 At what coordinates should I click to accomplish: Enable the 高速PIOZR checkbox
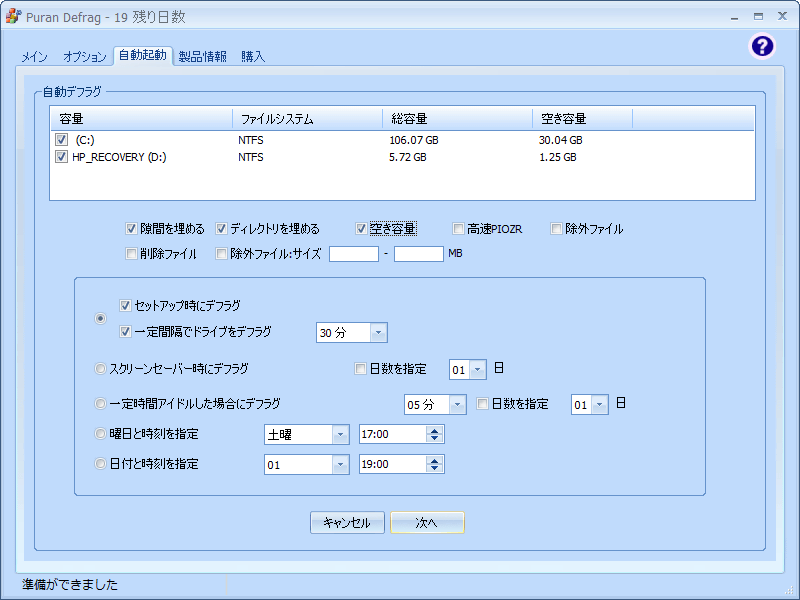[458, 229]
